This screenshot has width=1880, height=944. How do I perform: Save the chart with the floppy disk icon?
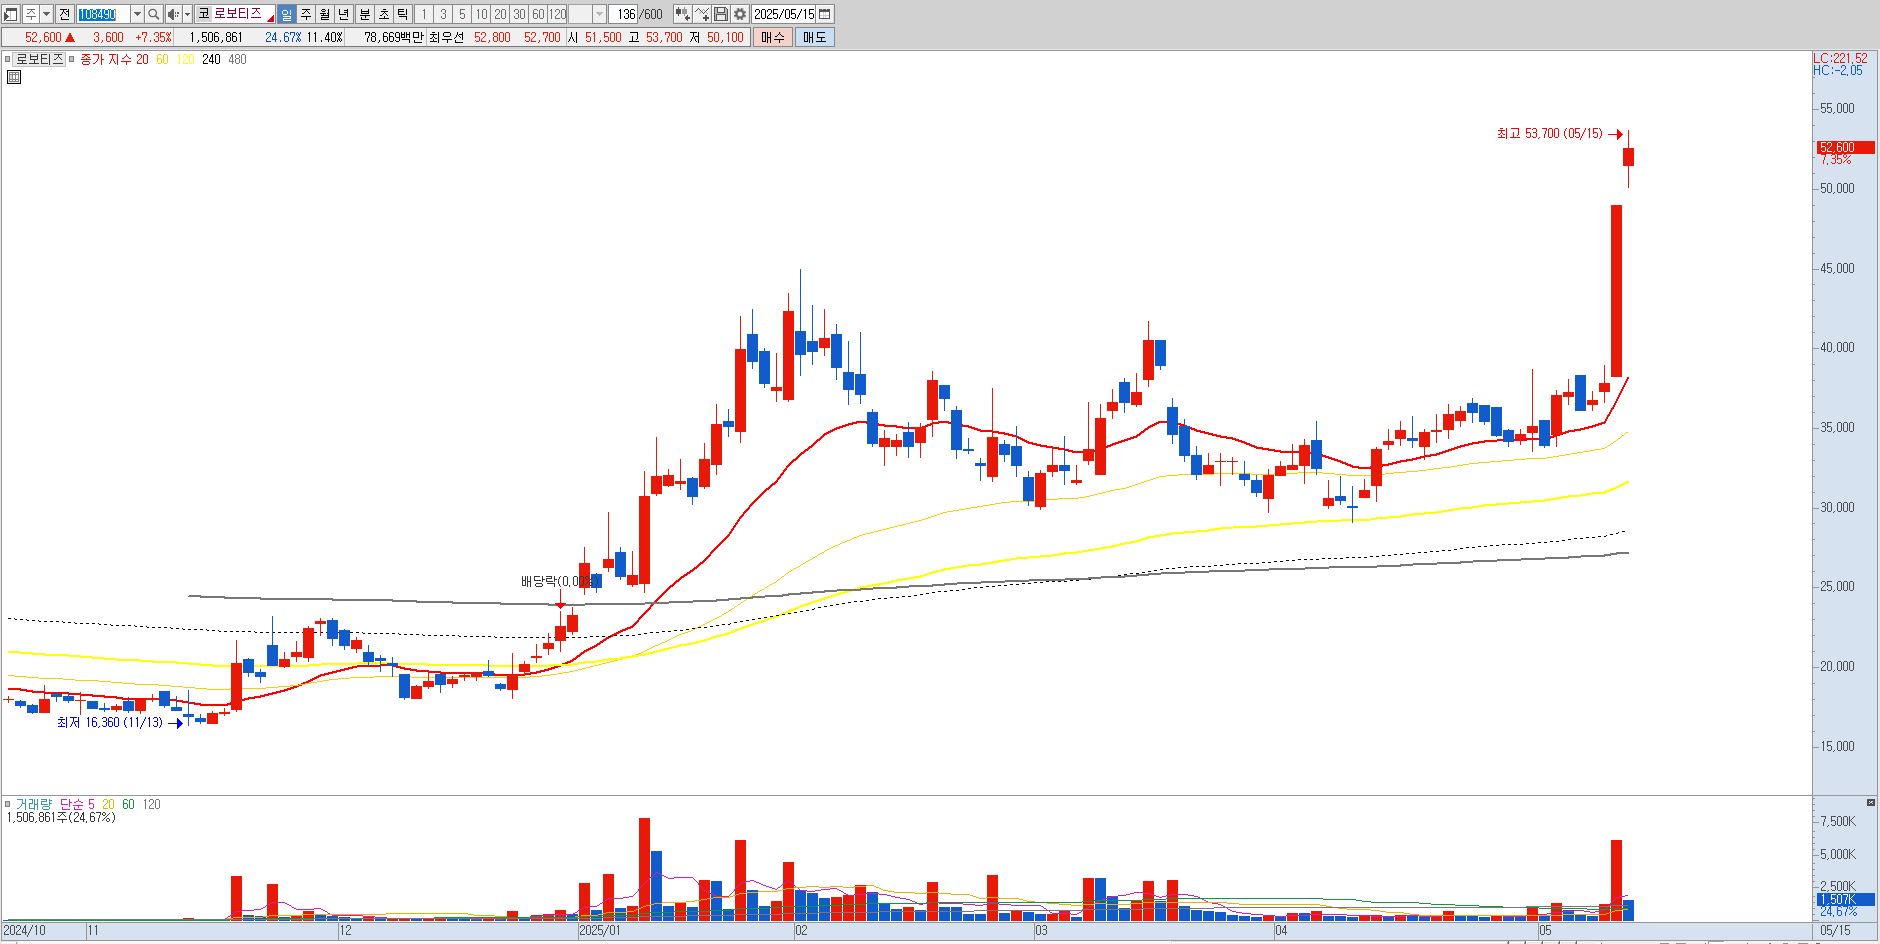tap(720, 14)
